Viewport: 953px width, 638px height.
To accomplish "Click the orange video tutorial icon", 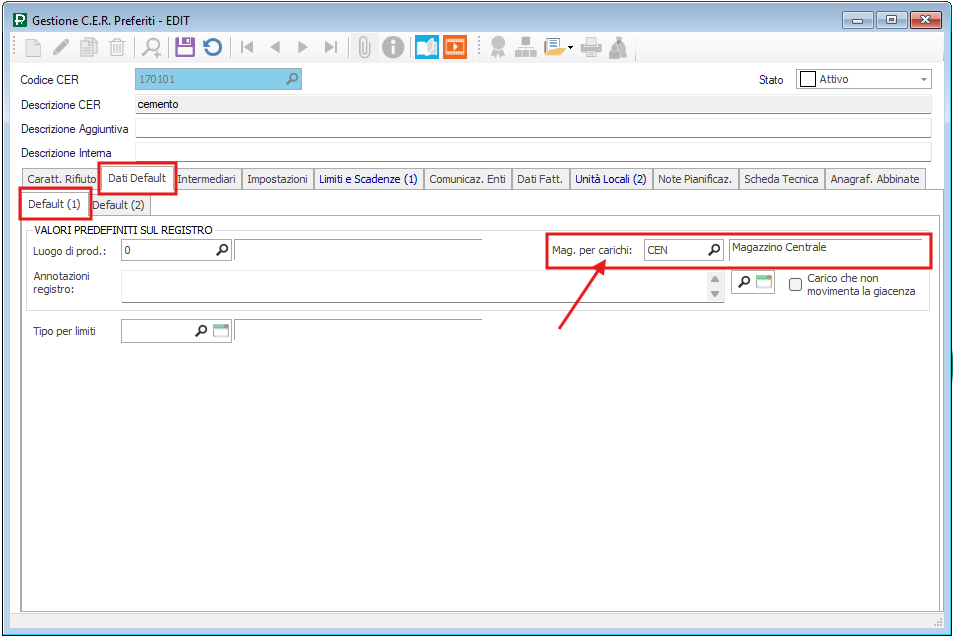I will (455, 47).
